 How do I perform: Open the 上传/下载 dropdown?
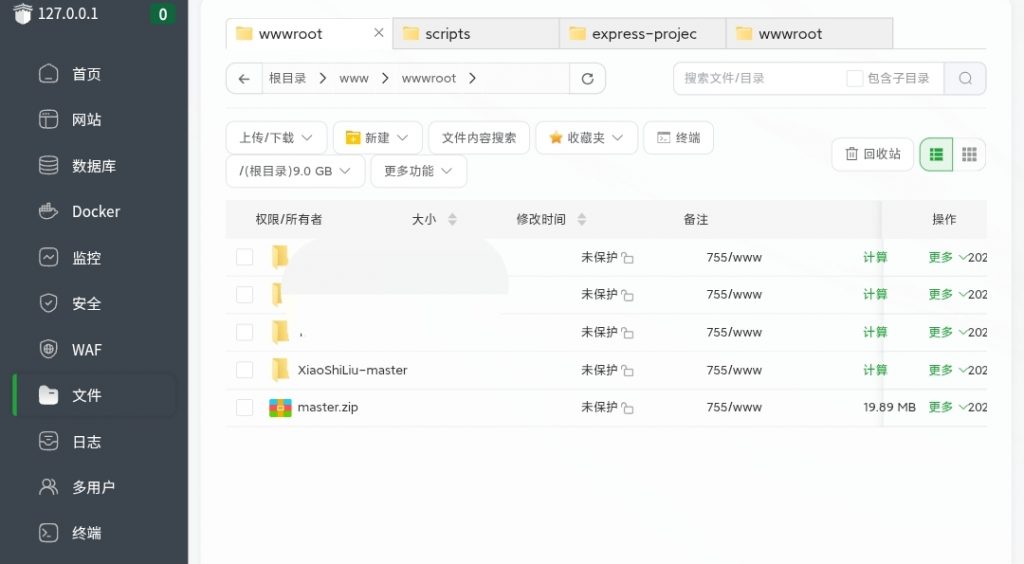(x=276, y=138)
